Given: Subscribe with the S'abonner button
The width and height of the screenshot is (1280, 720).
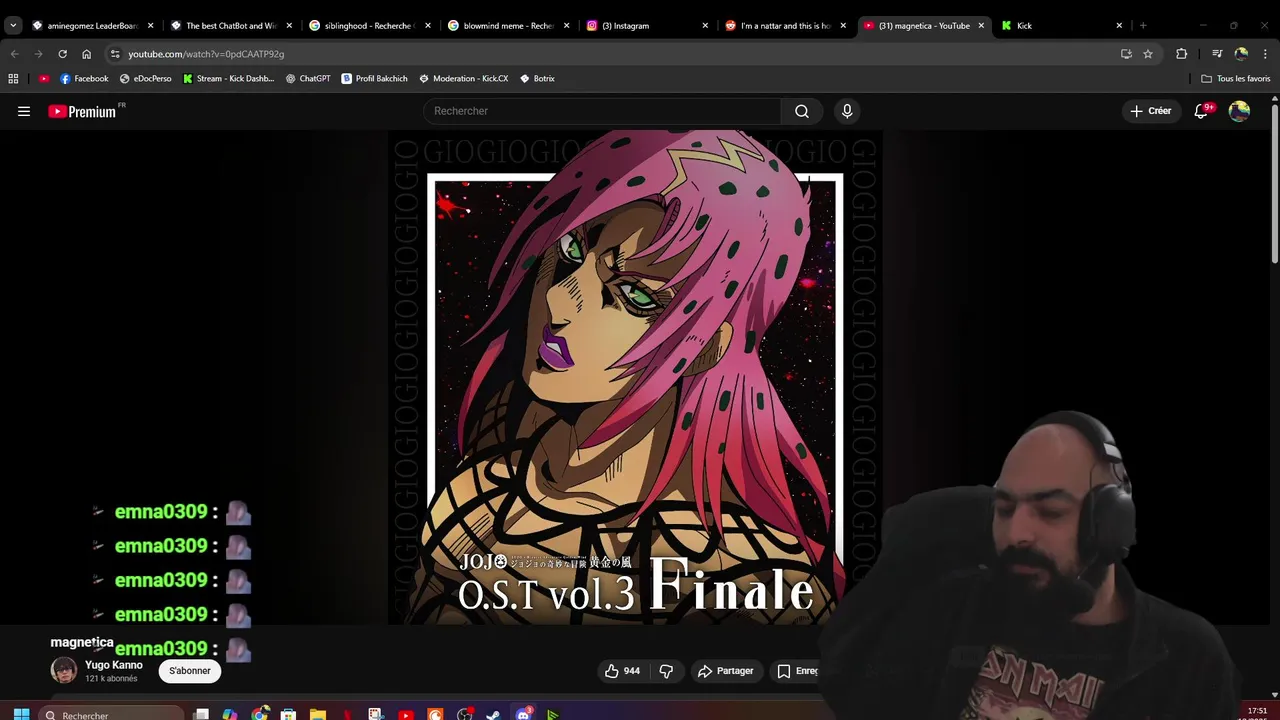Looking at the screenshot, I should [x=190, y=671].
